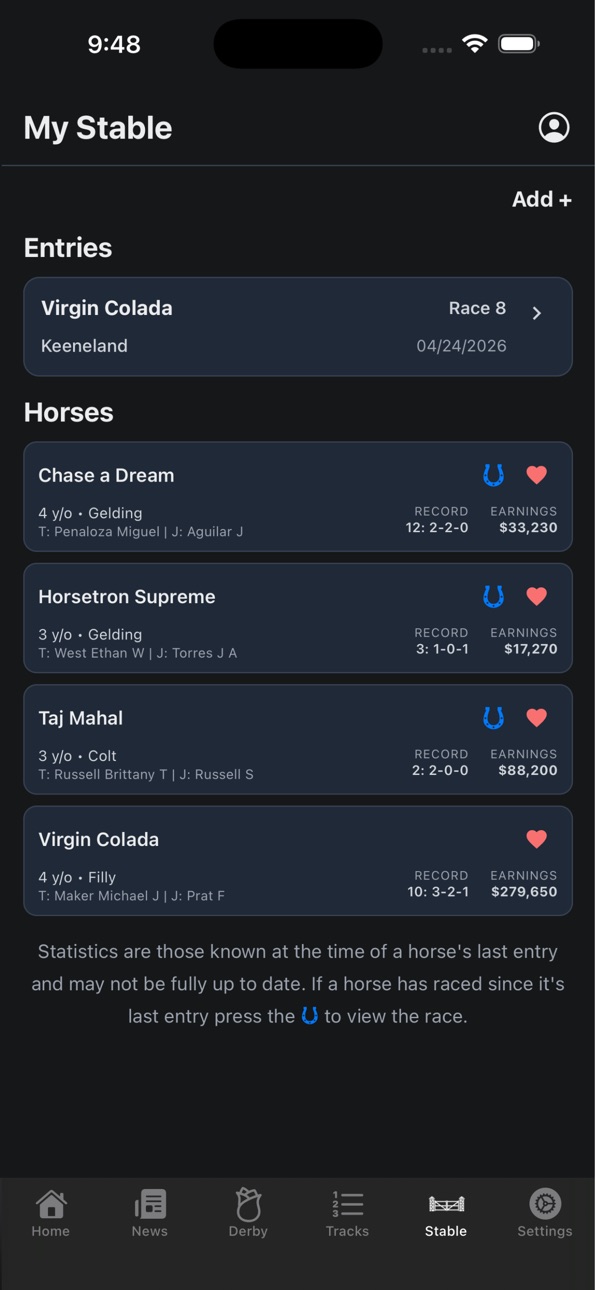Select the Stable tab
This screenshot has height=1290, width=596.
coord(446,1214)
